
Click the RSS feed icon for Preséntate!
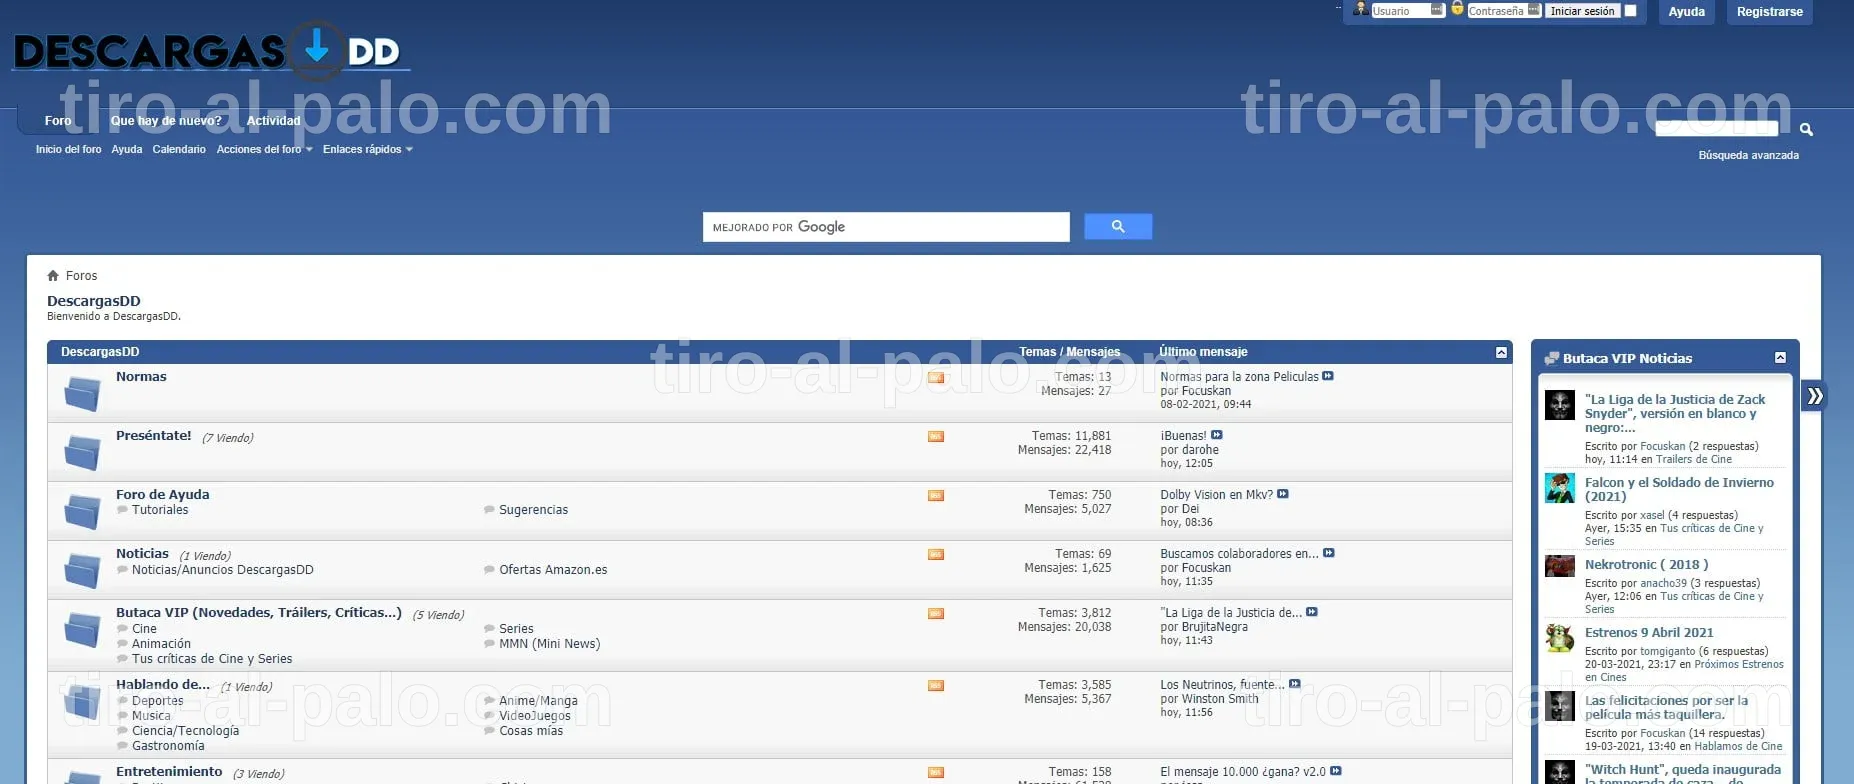click(936, 436)
